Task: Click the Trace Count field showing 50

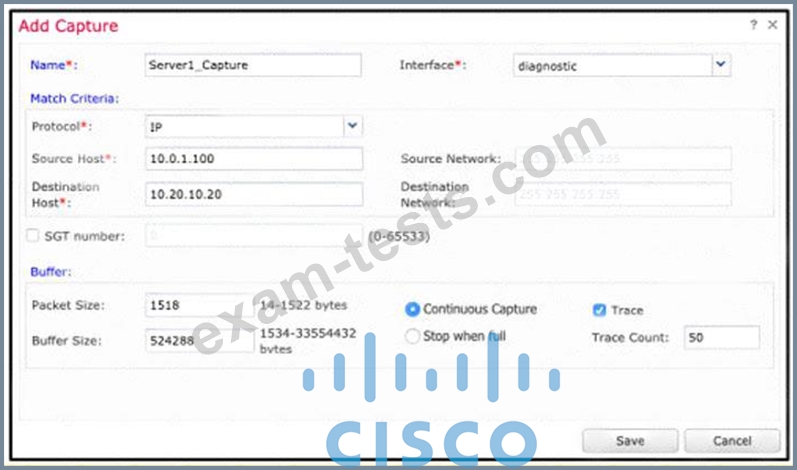Action: click(722, 337)
